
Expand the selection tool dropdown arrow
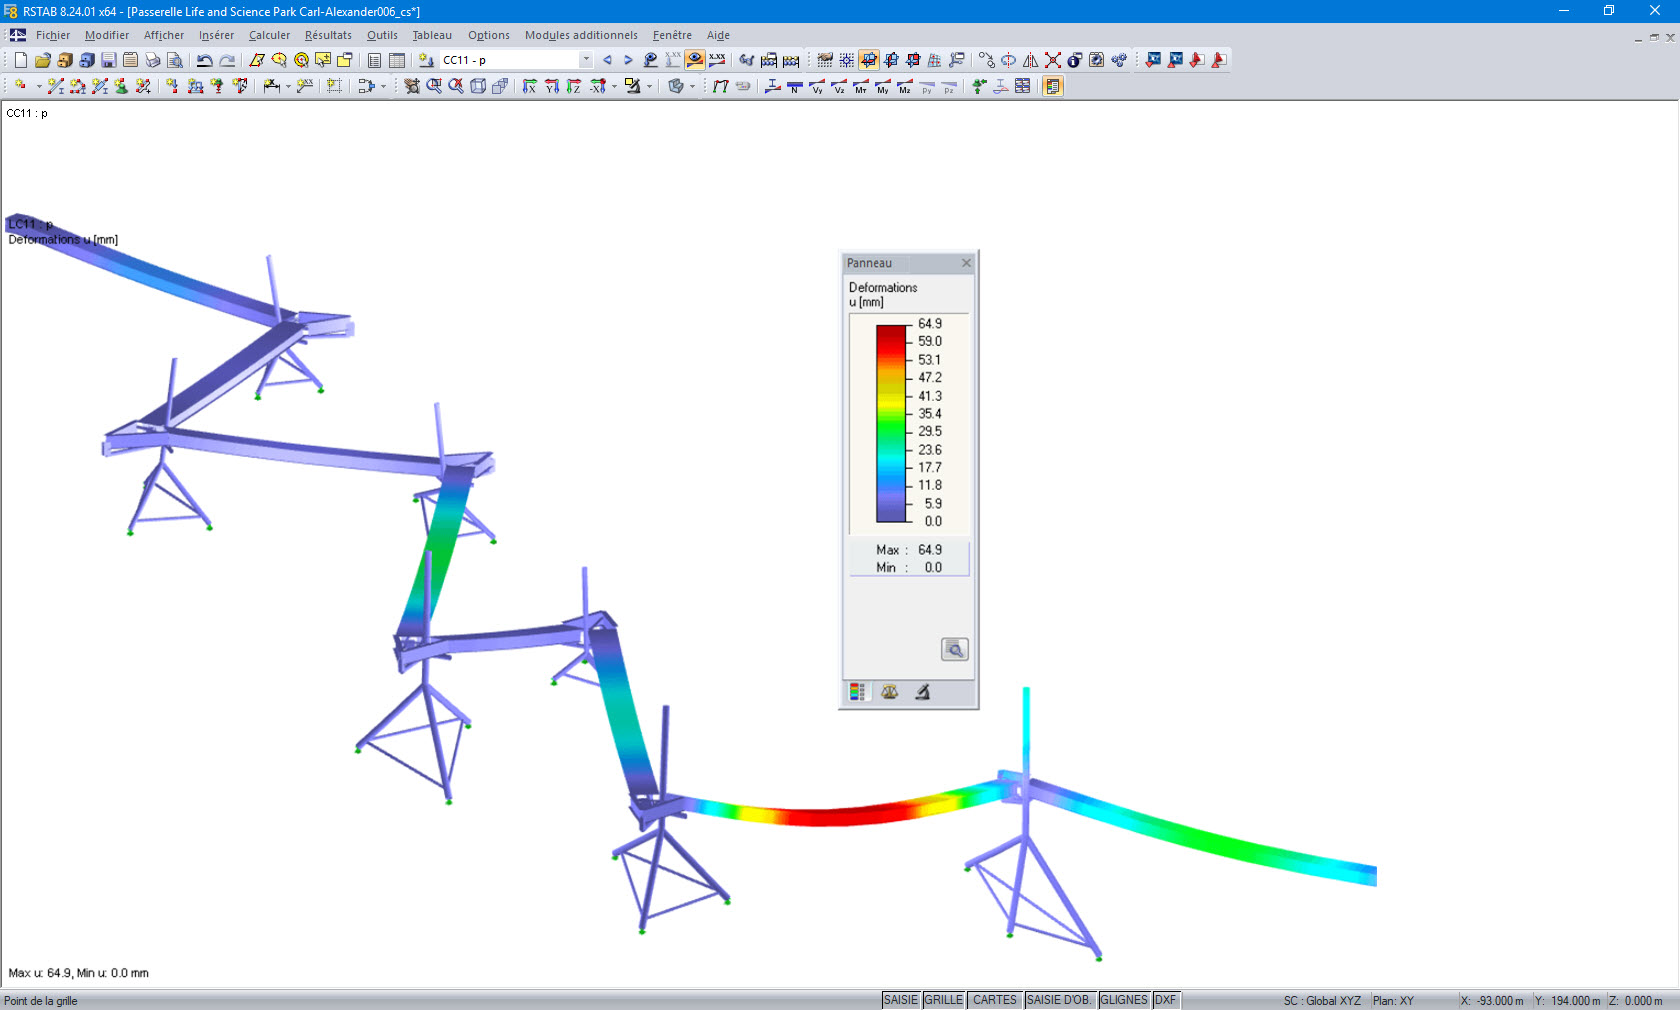[x=383, y=87]
